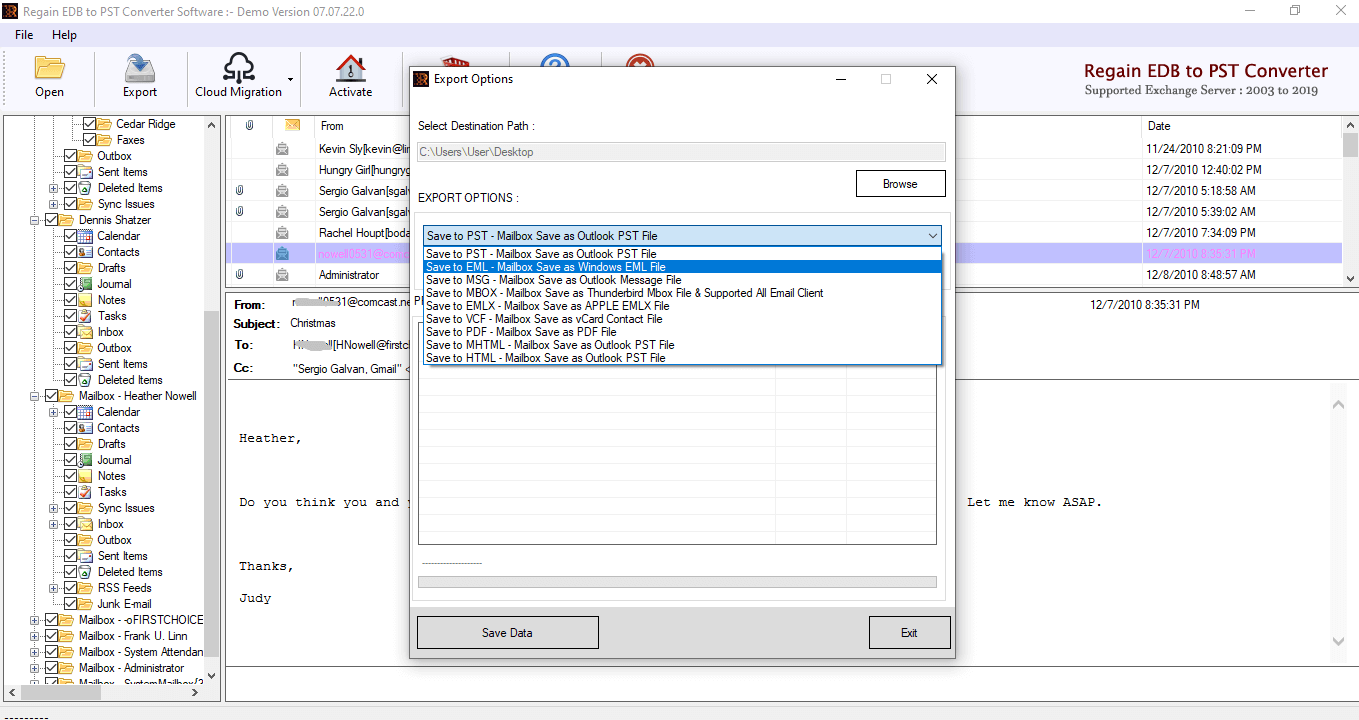
Task: Click the Dennis Shatzer mailbox folder icon
Action: pyautogui.click(x=67, y=220)
